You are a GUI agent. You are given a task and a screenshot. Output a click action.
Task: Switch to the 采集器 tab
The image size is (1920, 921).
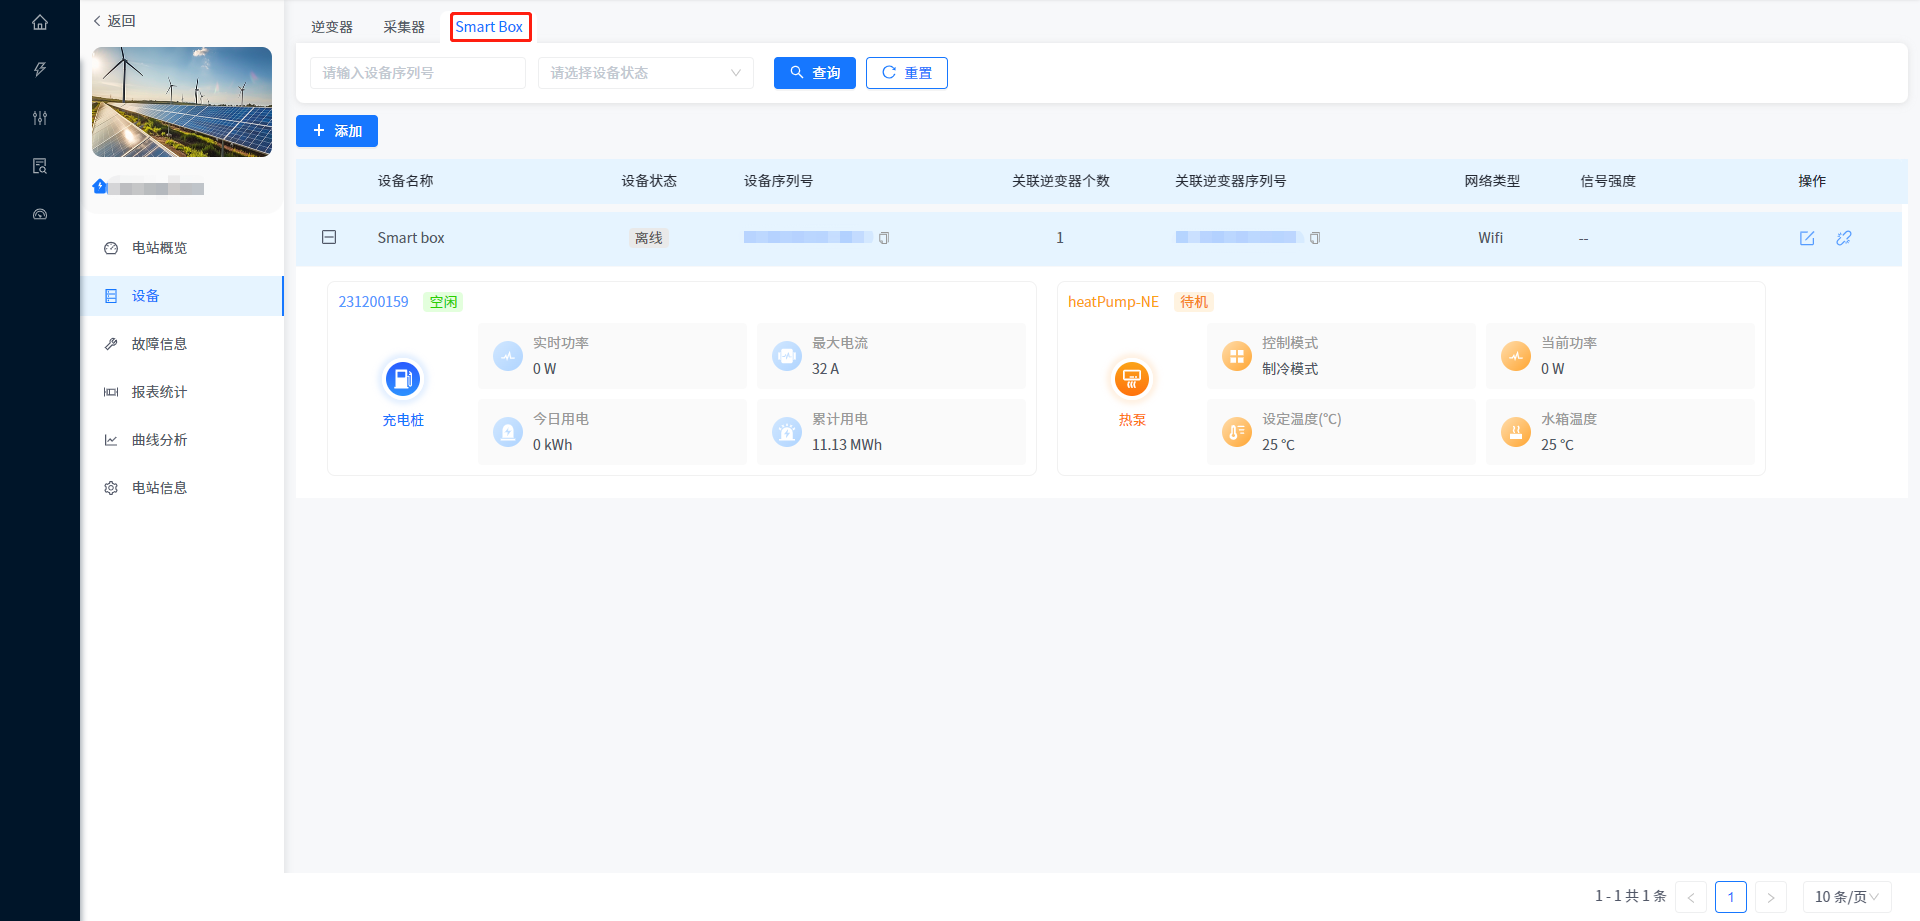pyautogui.click(x=404, y=27)
